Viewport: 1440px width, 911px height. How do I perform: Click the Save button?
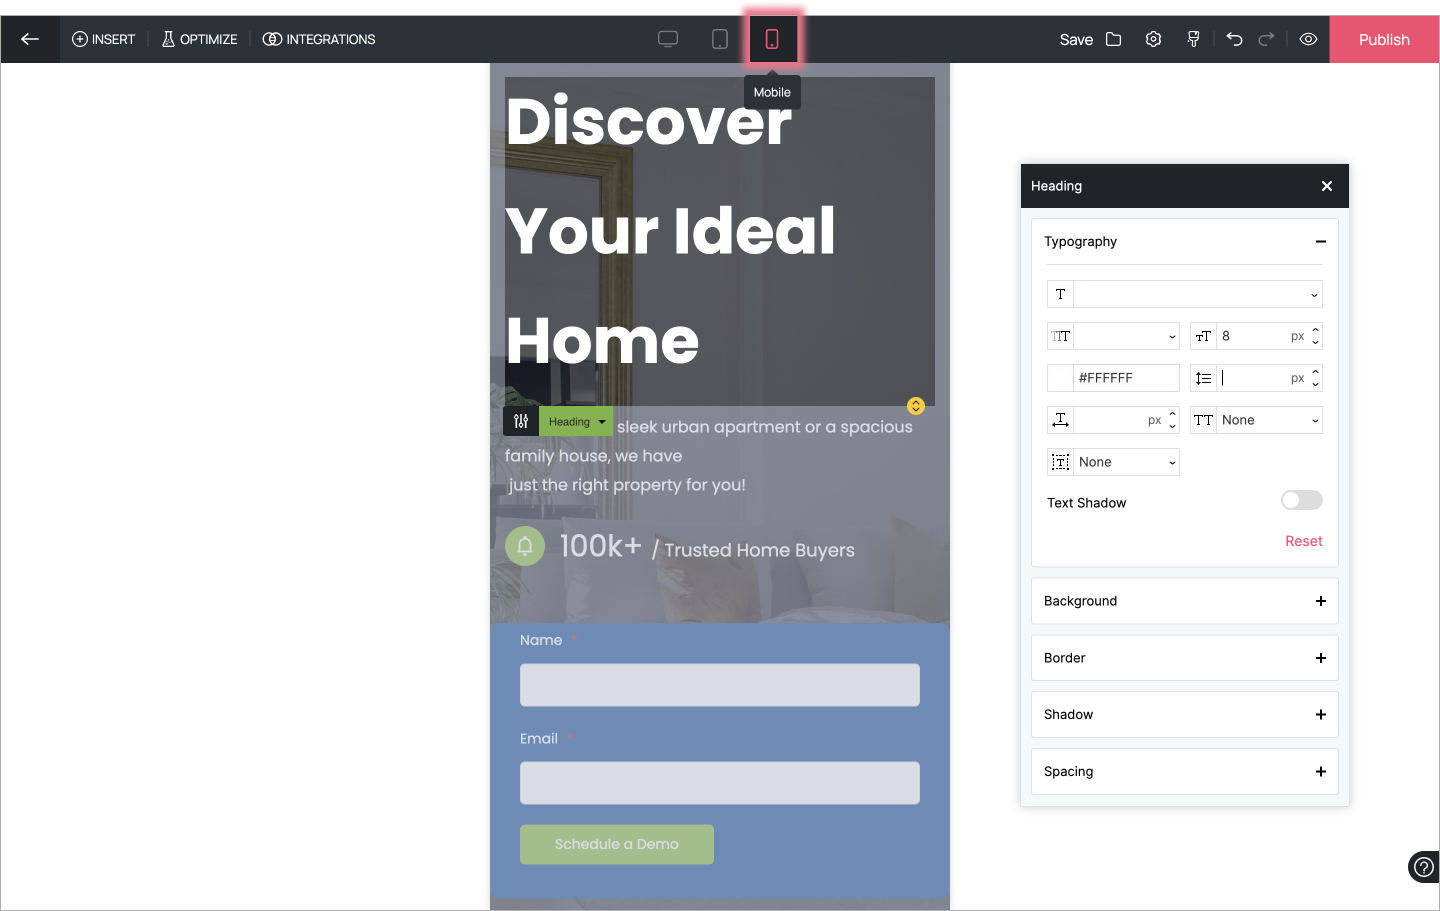1076,39
